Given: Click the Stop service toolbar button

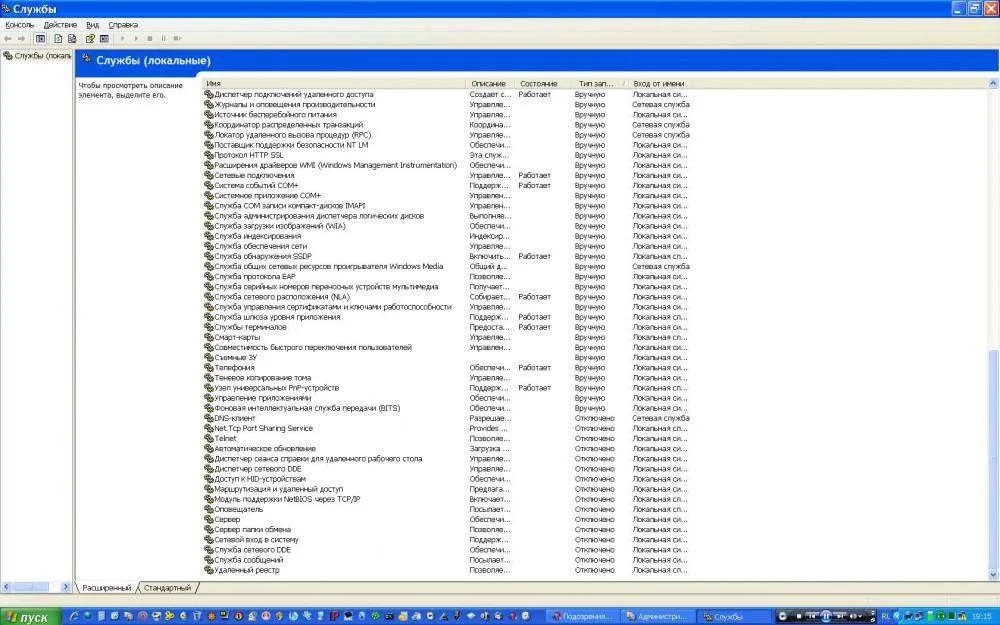Looking at the screenshot, I should coord(150,39).
